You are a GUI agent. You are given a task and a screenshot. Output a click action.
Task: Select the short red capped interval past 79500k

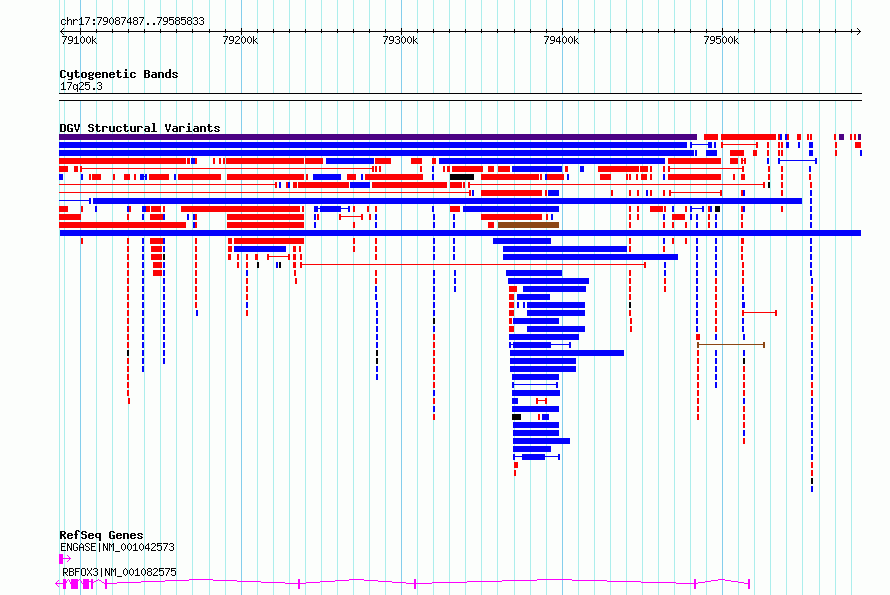760,313
